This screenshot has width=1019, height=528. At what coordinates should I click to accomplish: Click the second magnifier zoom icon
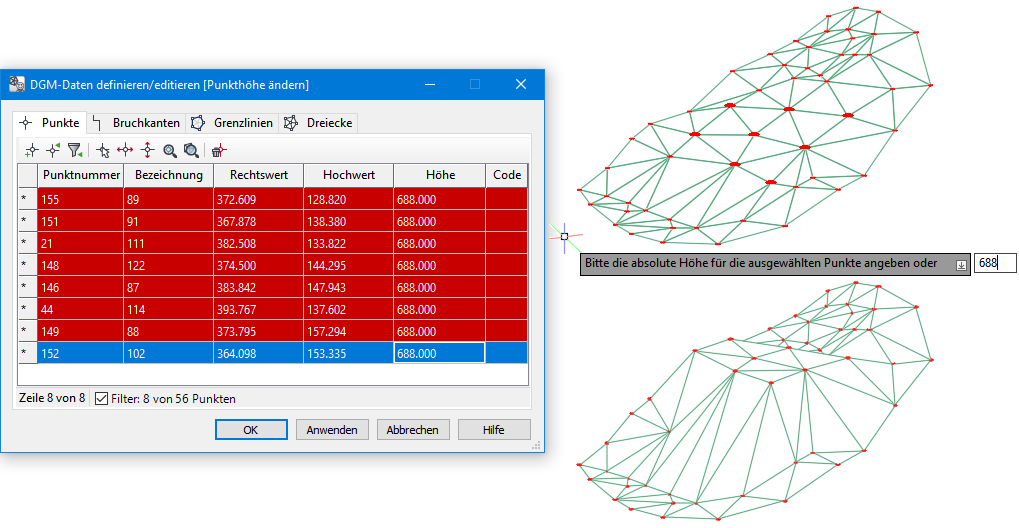pos(191,150)
